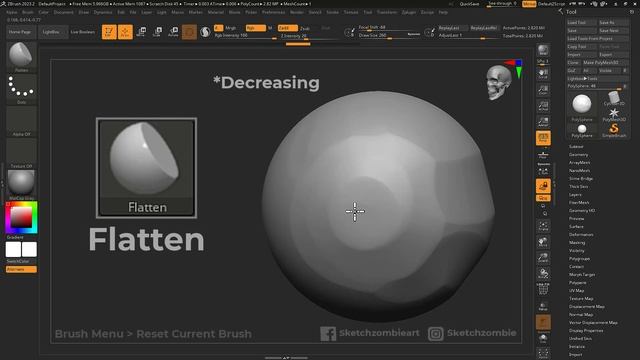Click the Move view icon on right shelf
Screen dimensions: 640x360
(543, 242)
